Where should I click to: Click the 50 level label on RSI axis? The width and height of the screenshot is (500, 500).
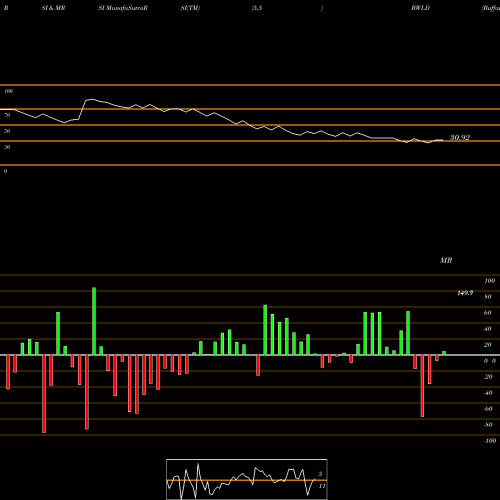click(7, 131)
